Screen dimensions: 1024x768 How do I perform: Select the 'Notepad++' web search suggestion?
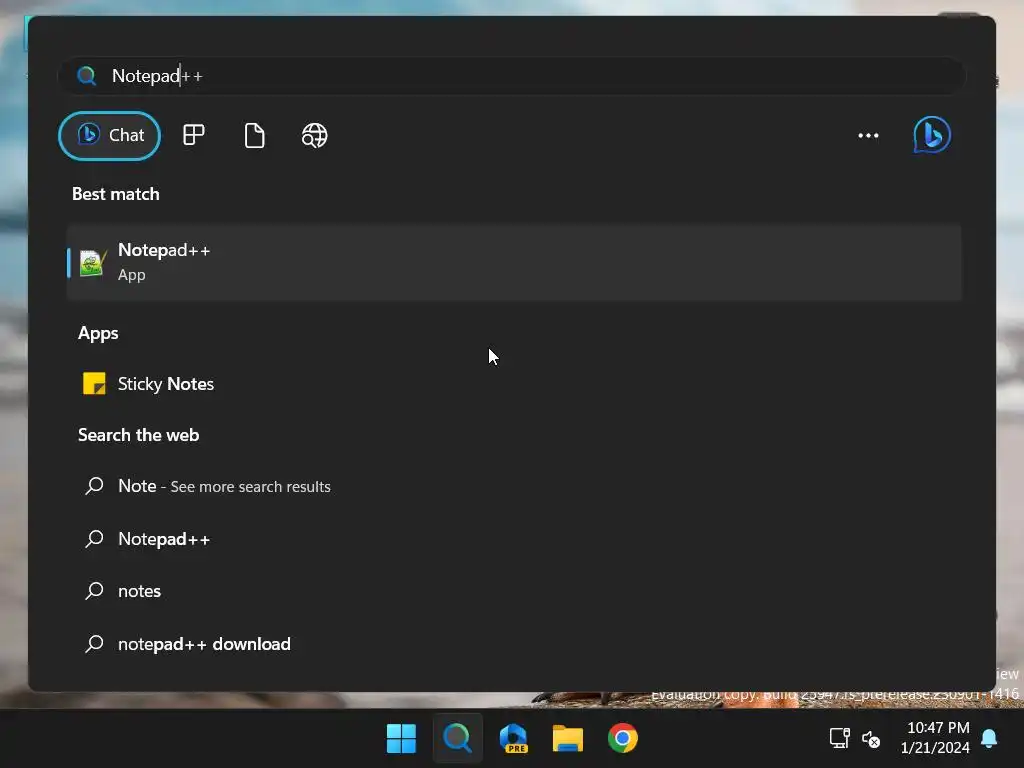[514, 539]
